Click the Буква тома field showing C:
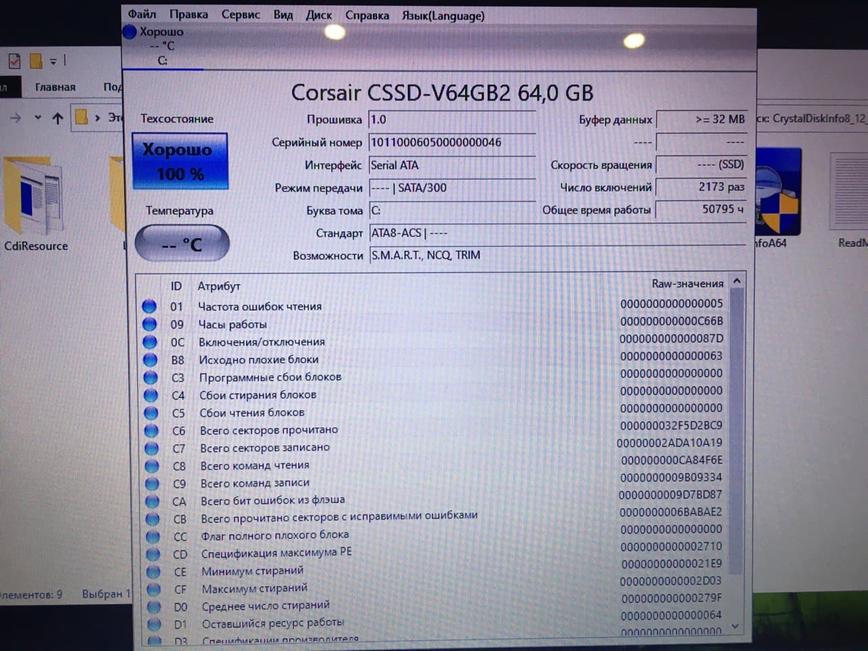The height and width of the screenshot is (651, 868). (452, 210)
